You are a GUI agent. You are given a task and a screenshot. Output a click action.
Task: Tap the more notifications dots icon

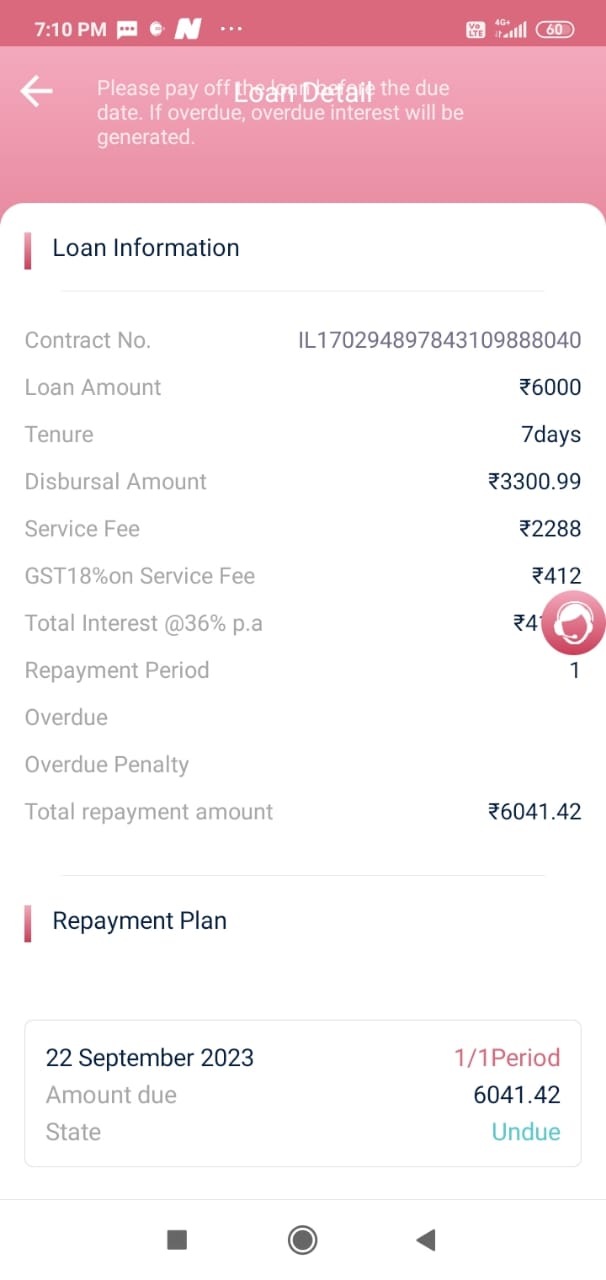coord(230,30)
